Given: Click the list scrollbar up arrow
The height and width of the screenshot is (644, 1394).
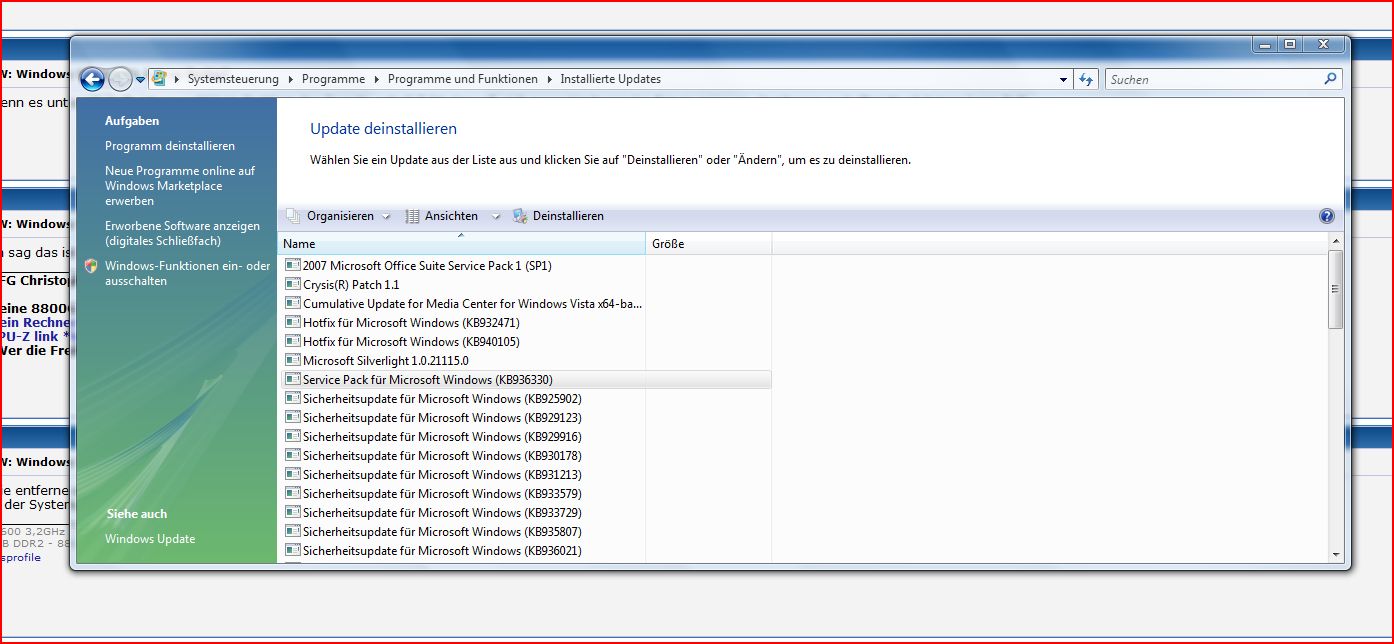Looking at the screenshot, I should [1335, 241].
